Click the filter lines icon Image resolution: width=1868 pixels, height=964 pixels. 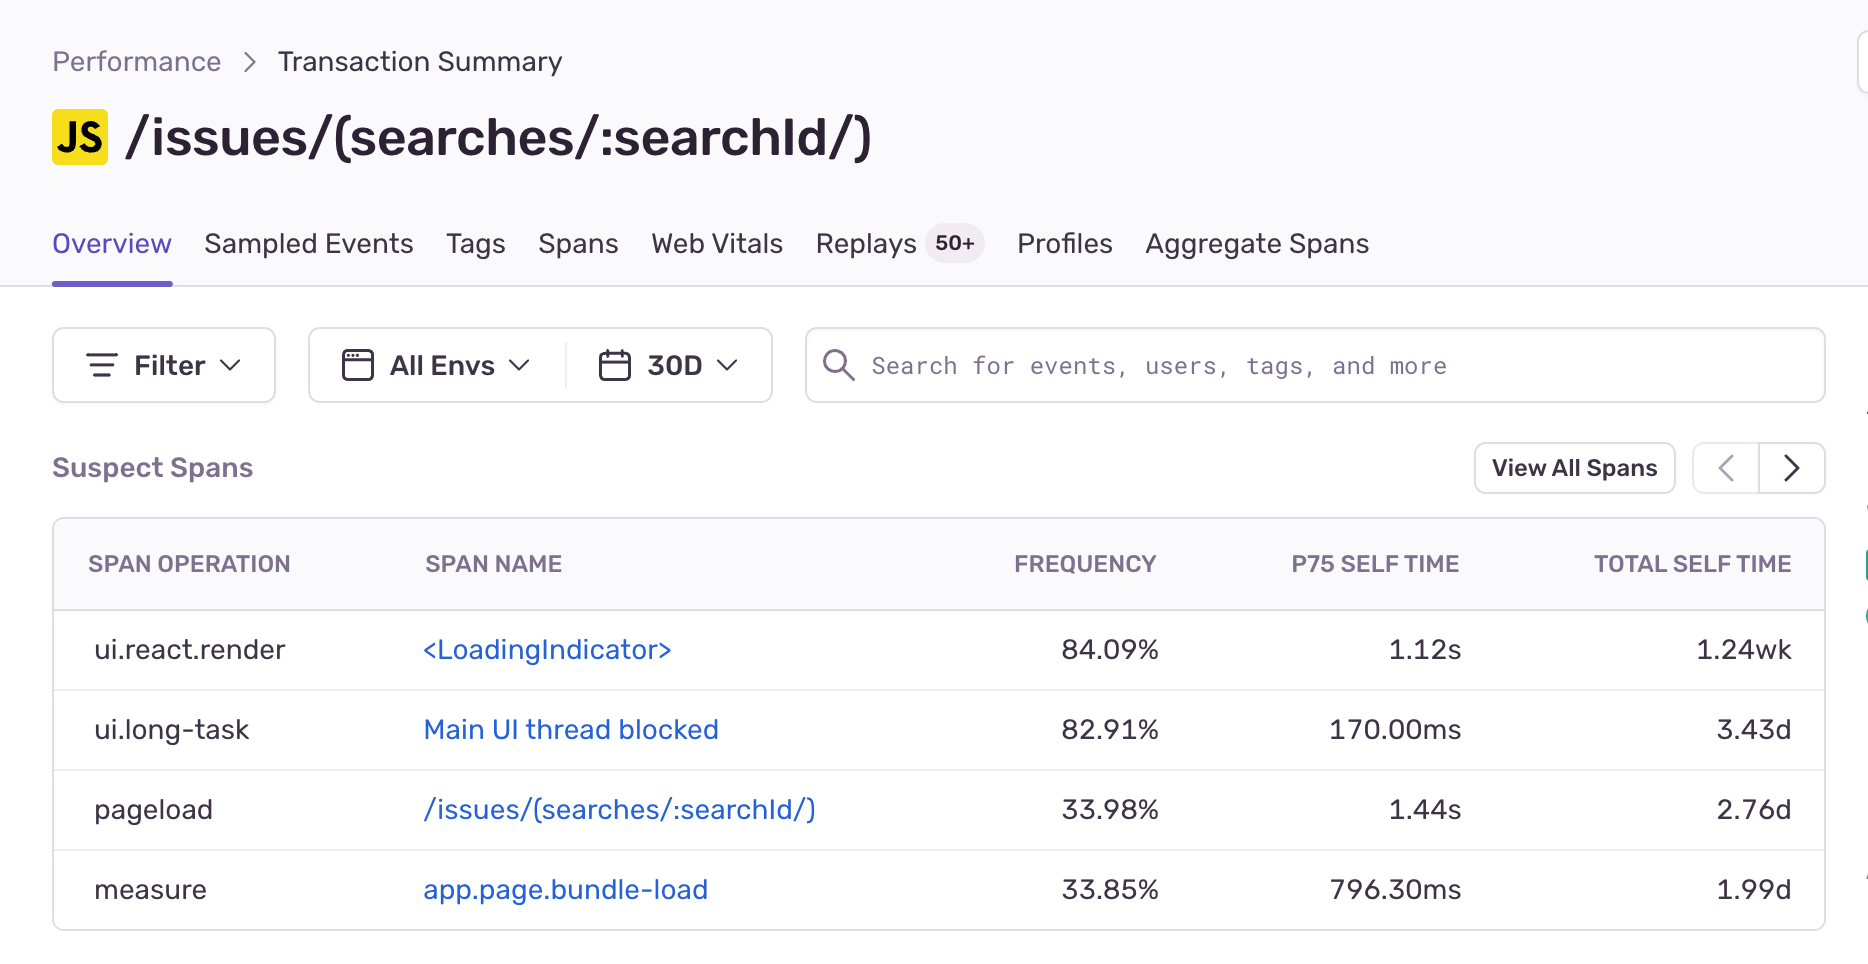[102, 365]
